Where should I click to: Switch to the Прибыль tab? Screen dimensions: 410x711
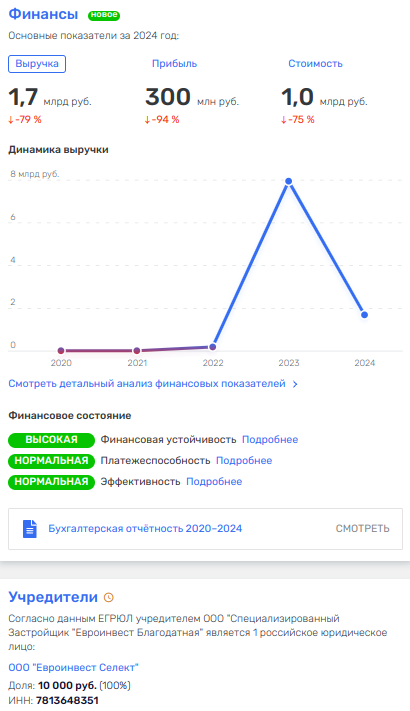click(174, 64)
